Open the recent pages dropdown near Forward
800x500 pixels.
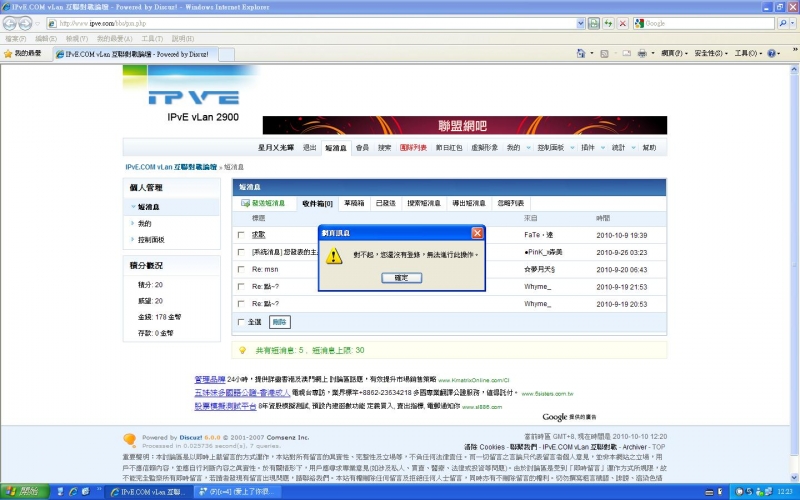[37, 23]
